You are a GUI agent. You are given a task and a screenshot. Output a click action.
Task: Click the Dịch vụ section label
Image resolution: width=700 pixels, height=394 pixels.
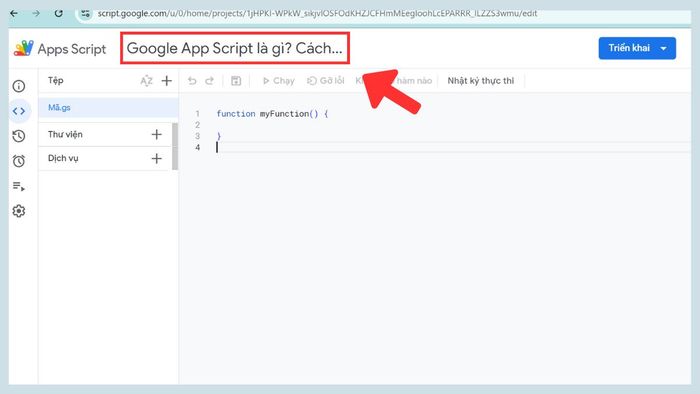tap(63, 158)
